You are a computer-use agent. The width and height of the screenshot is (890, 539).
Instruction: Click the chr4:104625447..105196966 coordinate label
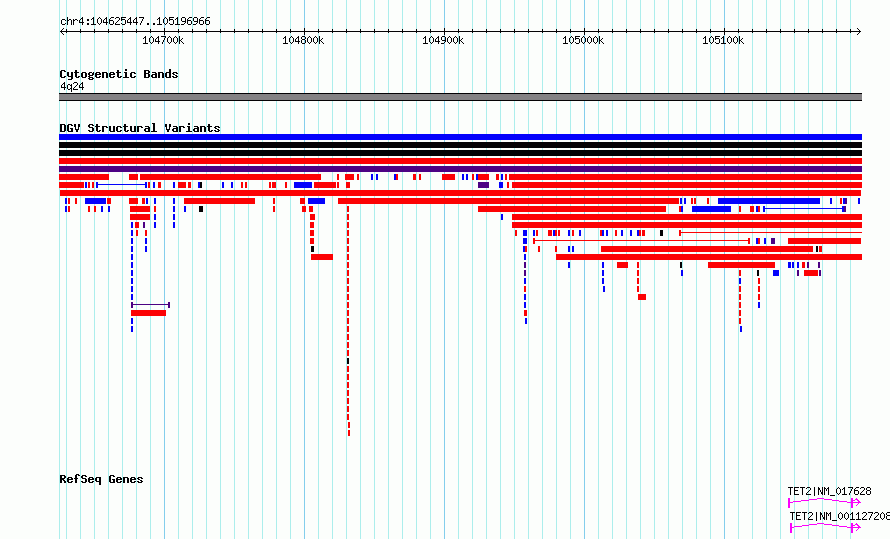point(135,22)
